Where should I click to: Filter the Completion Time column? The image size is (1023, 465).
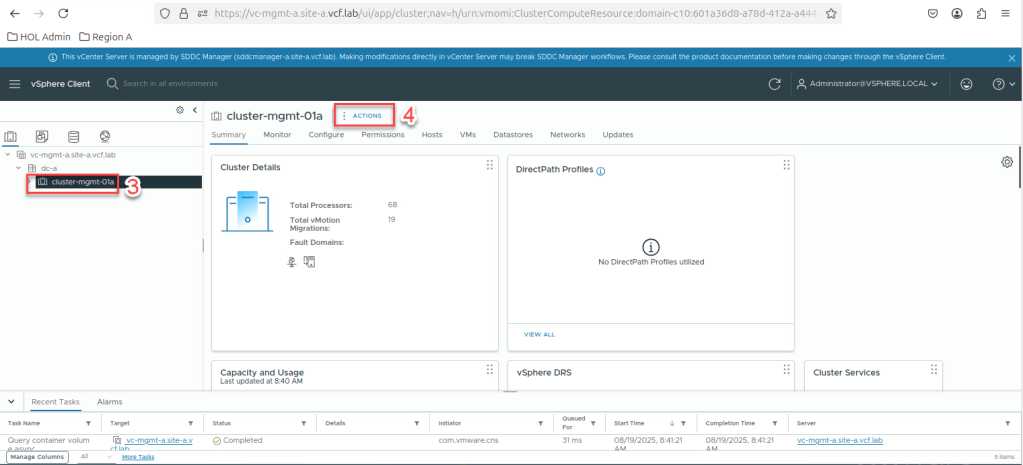[774, 424]
